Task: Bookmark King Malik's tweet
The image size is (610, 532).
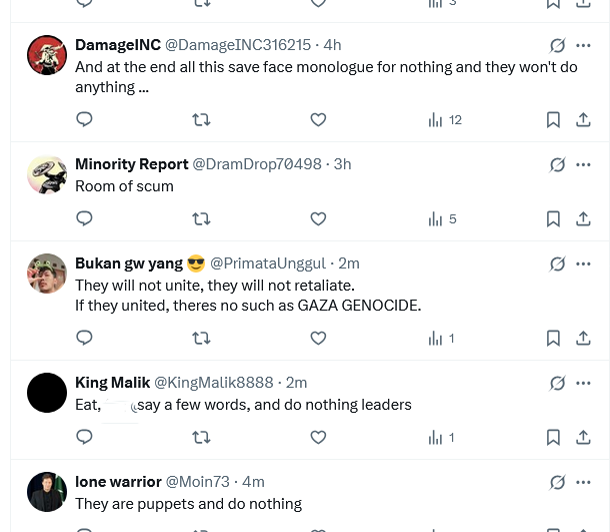Action: coord(553,437)
